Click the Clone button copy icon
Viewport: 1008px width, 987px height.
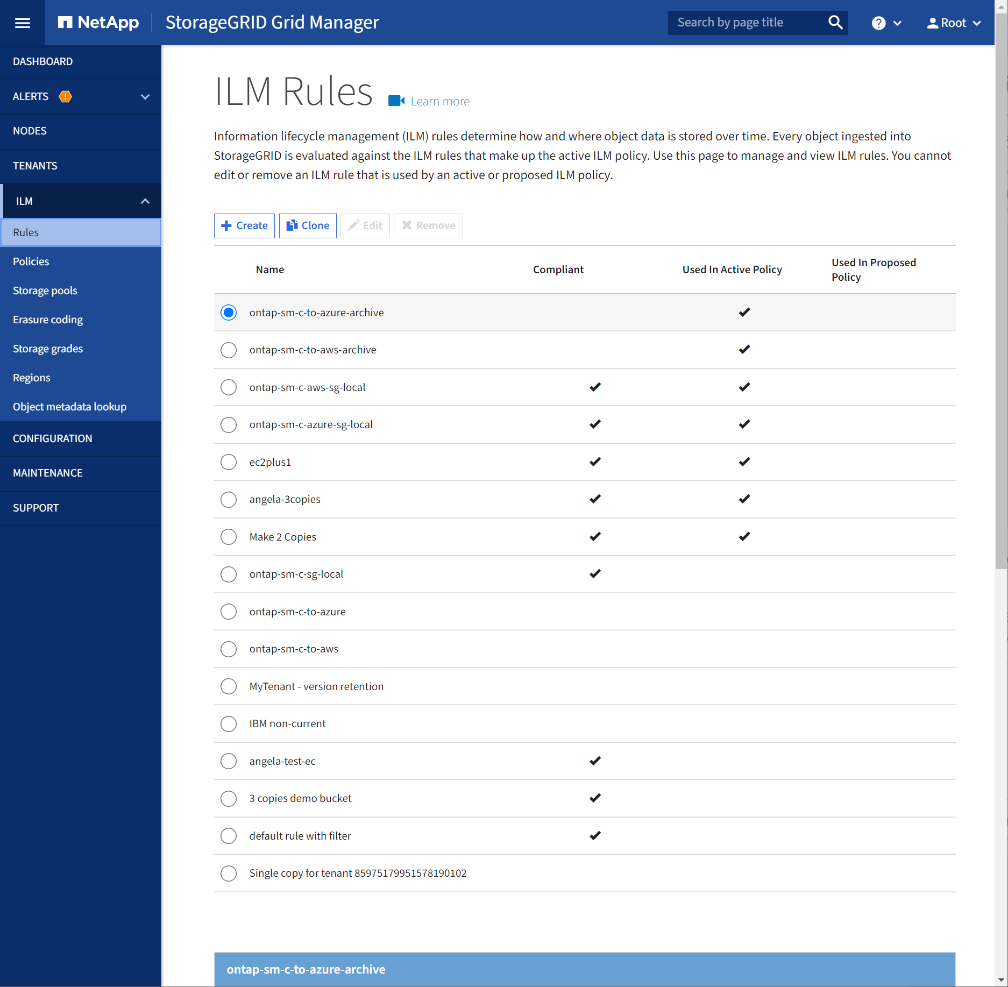pos(292,226)
